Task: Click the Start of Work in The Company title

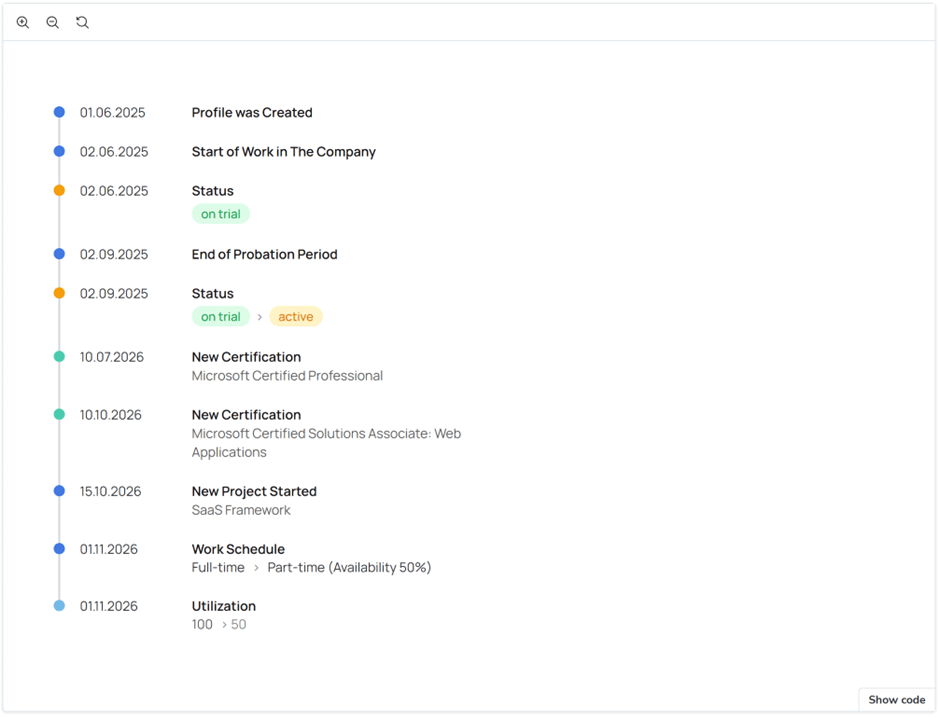Action: [x=283, y=152]
